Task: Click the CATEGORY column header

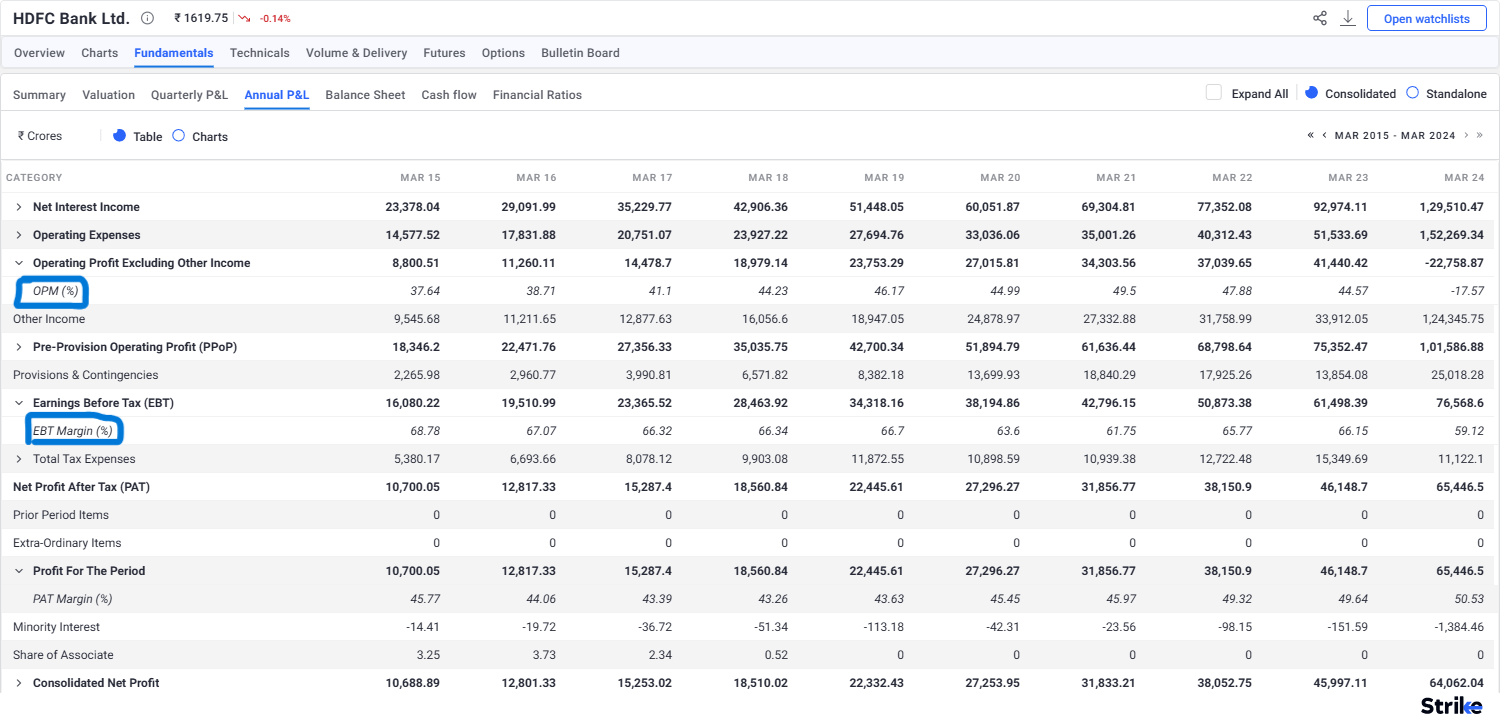Action: (x=34, y=178)
